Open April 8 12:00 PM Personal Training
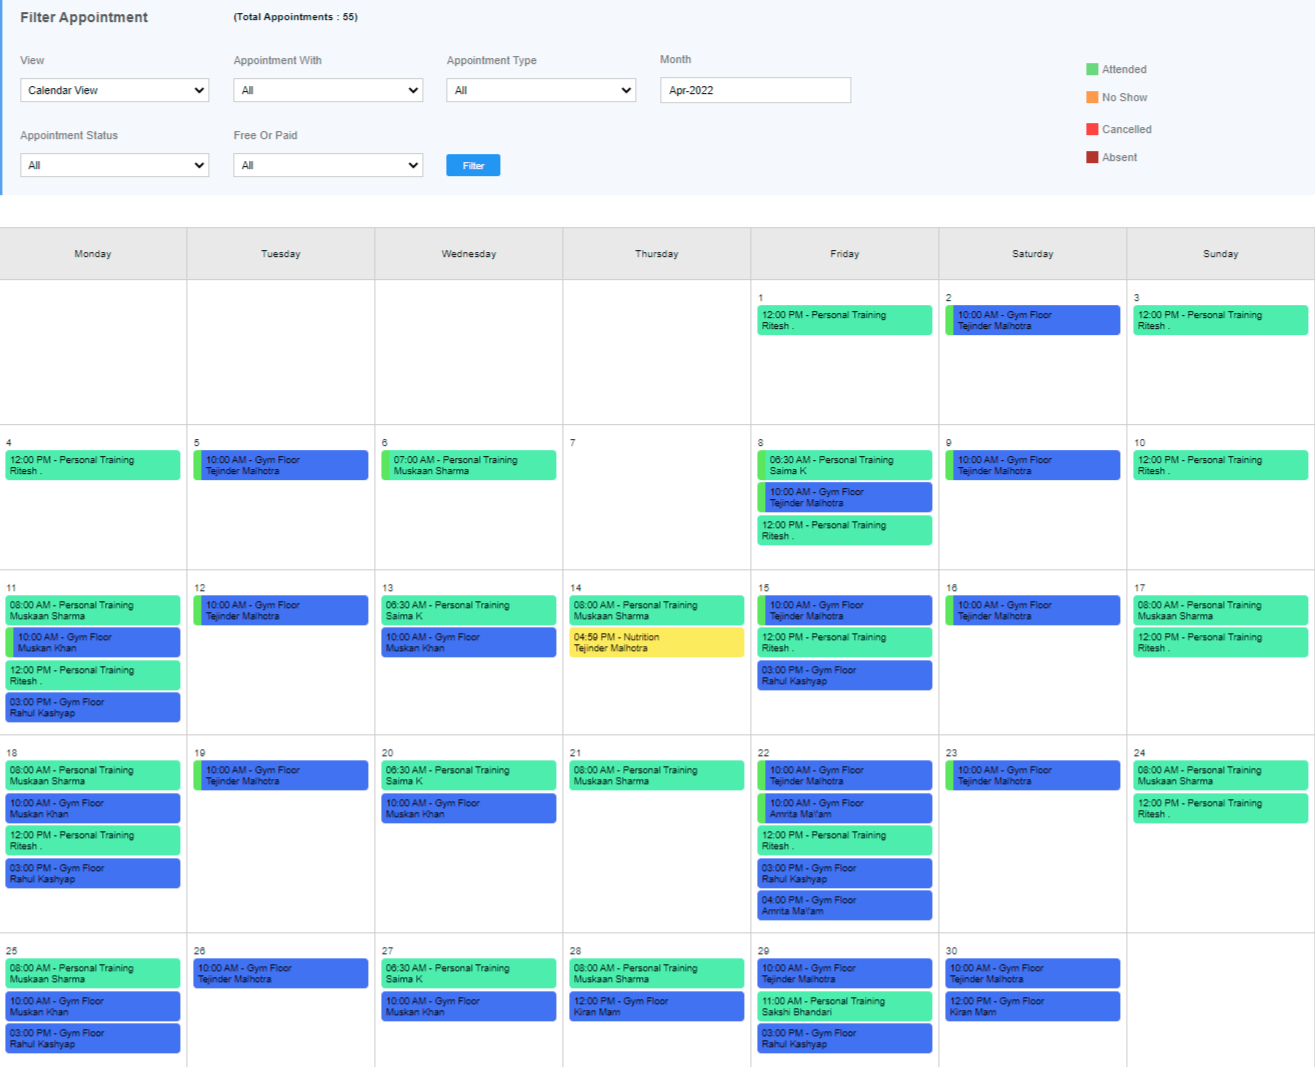 845,530
